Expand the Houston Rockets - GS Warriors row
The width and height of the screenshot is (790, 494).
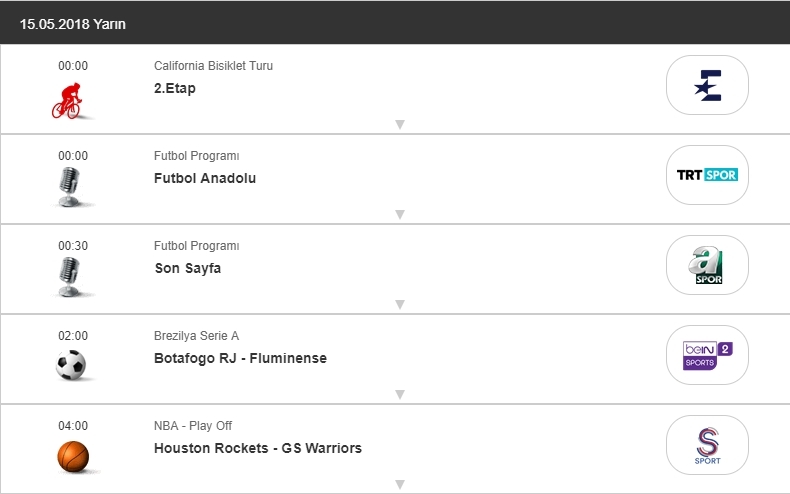pos(399,485)
